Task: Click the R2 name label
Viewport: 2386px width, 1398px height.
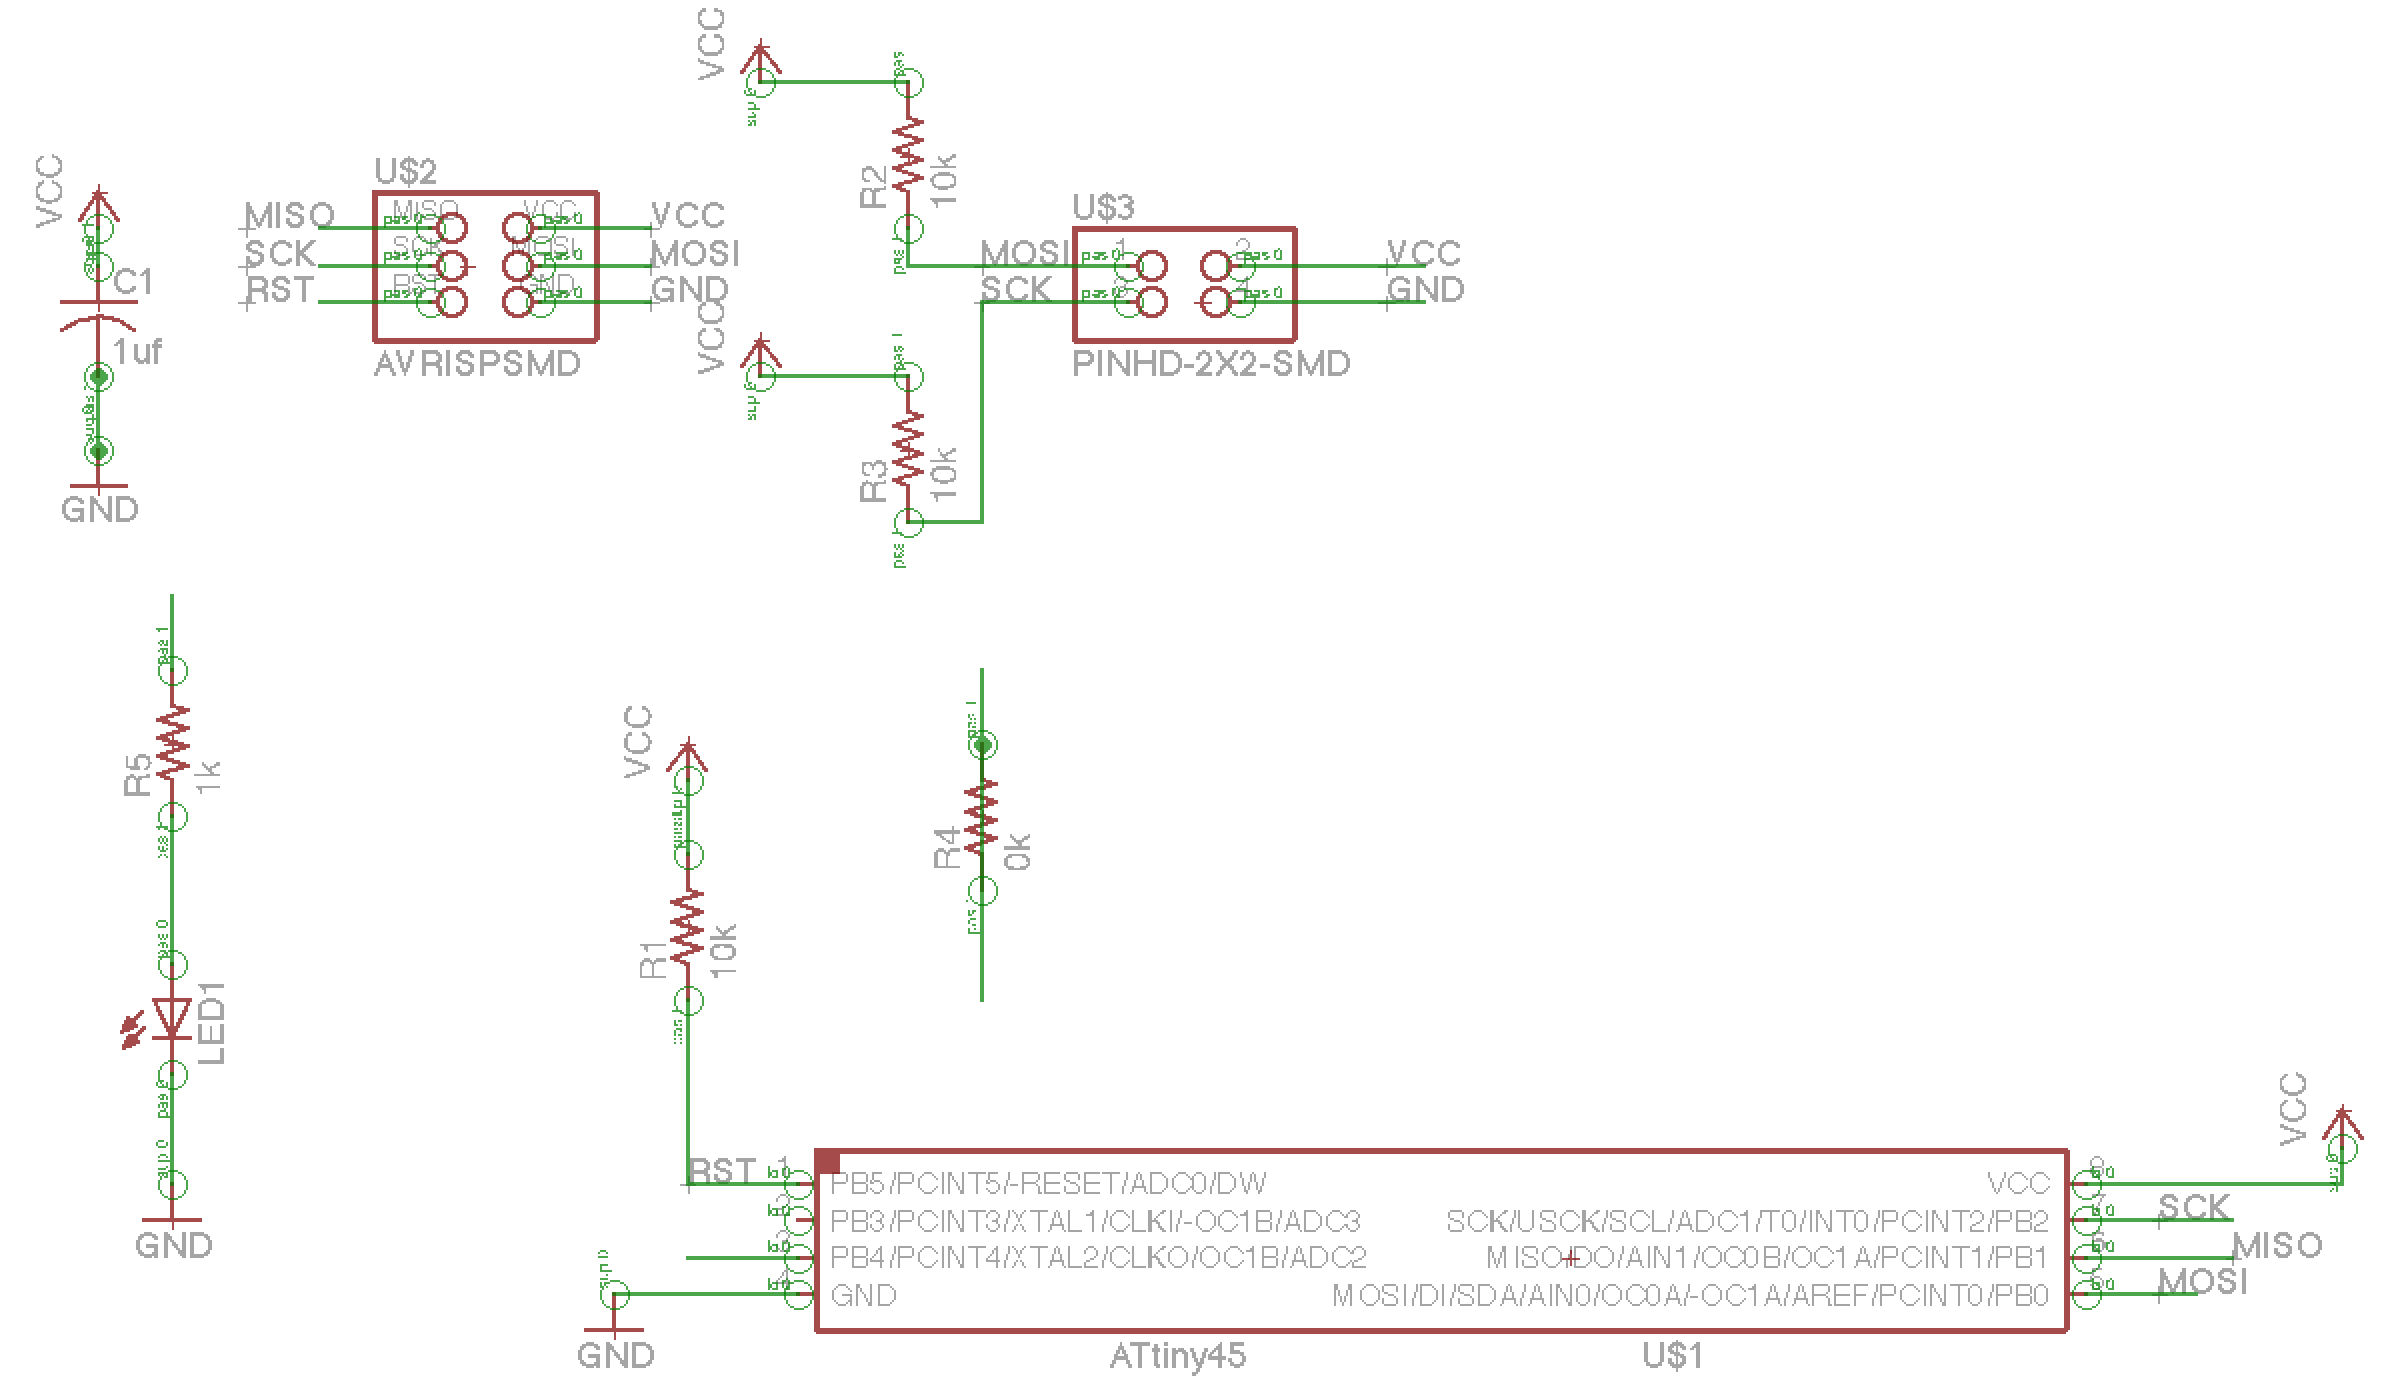Action: (x=873, y=187)
